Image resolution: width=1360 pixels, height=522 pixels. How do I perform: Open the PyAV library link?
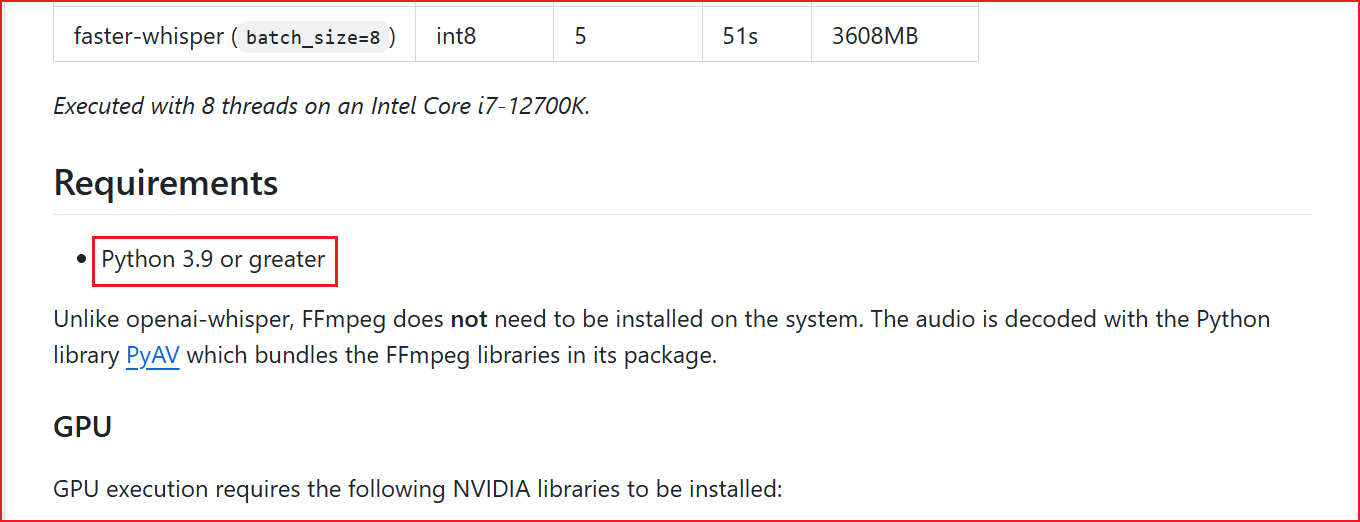point(152,356)
